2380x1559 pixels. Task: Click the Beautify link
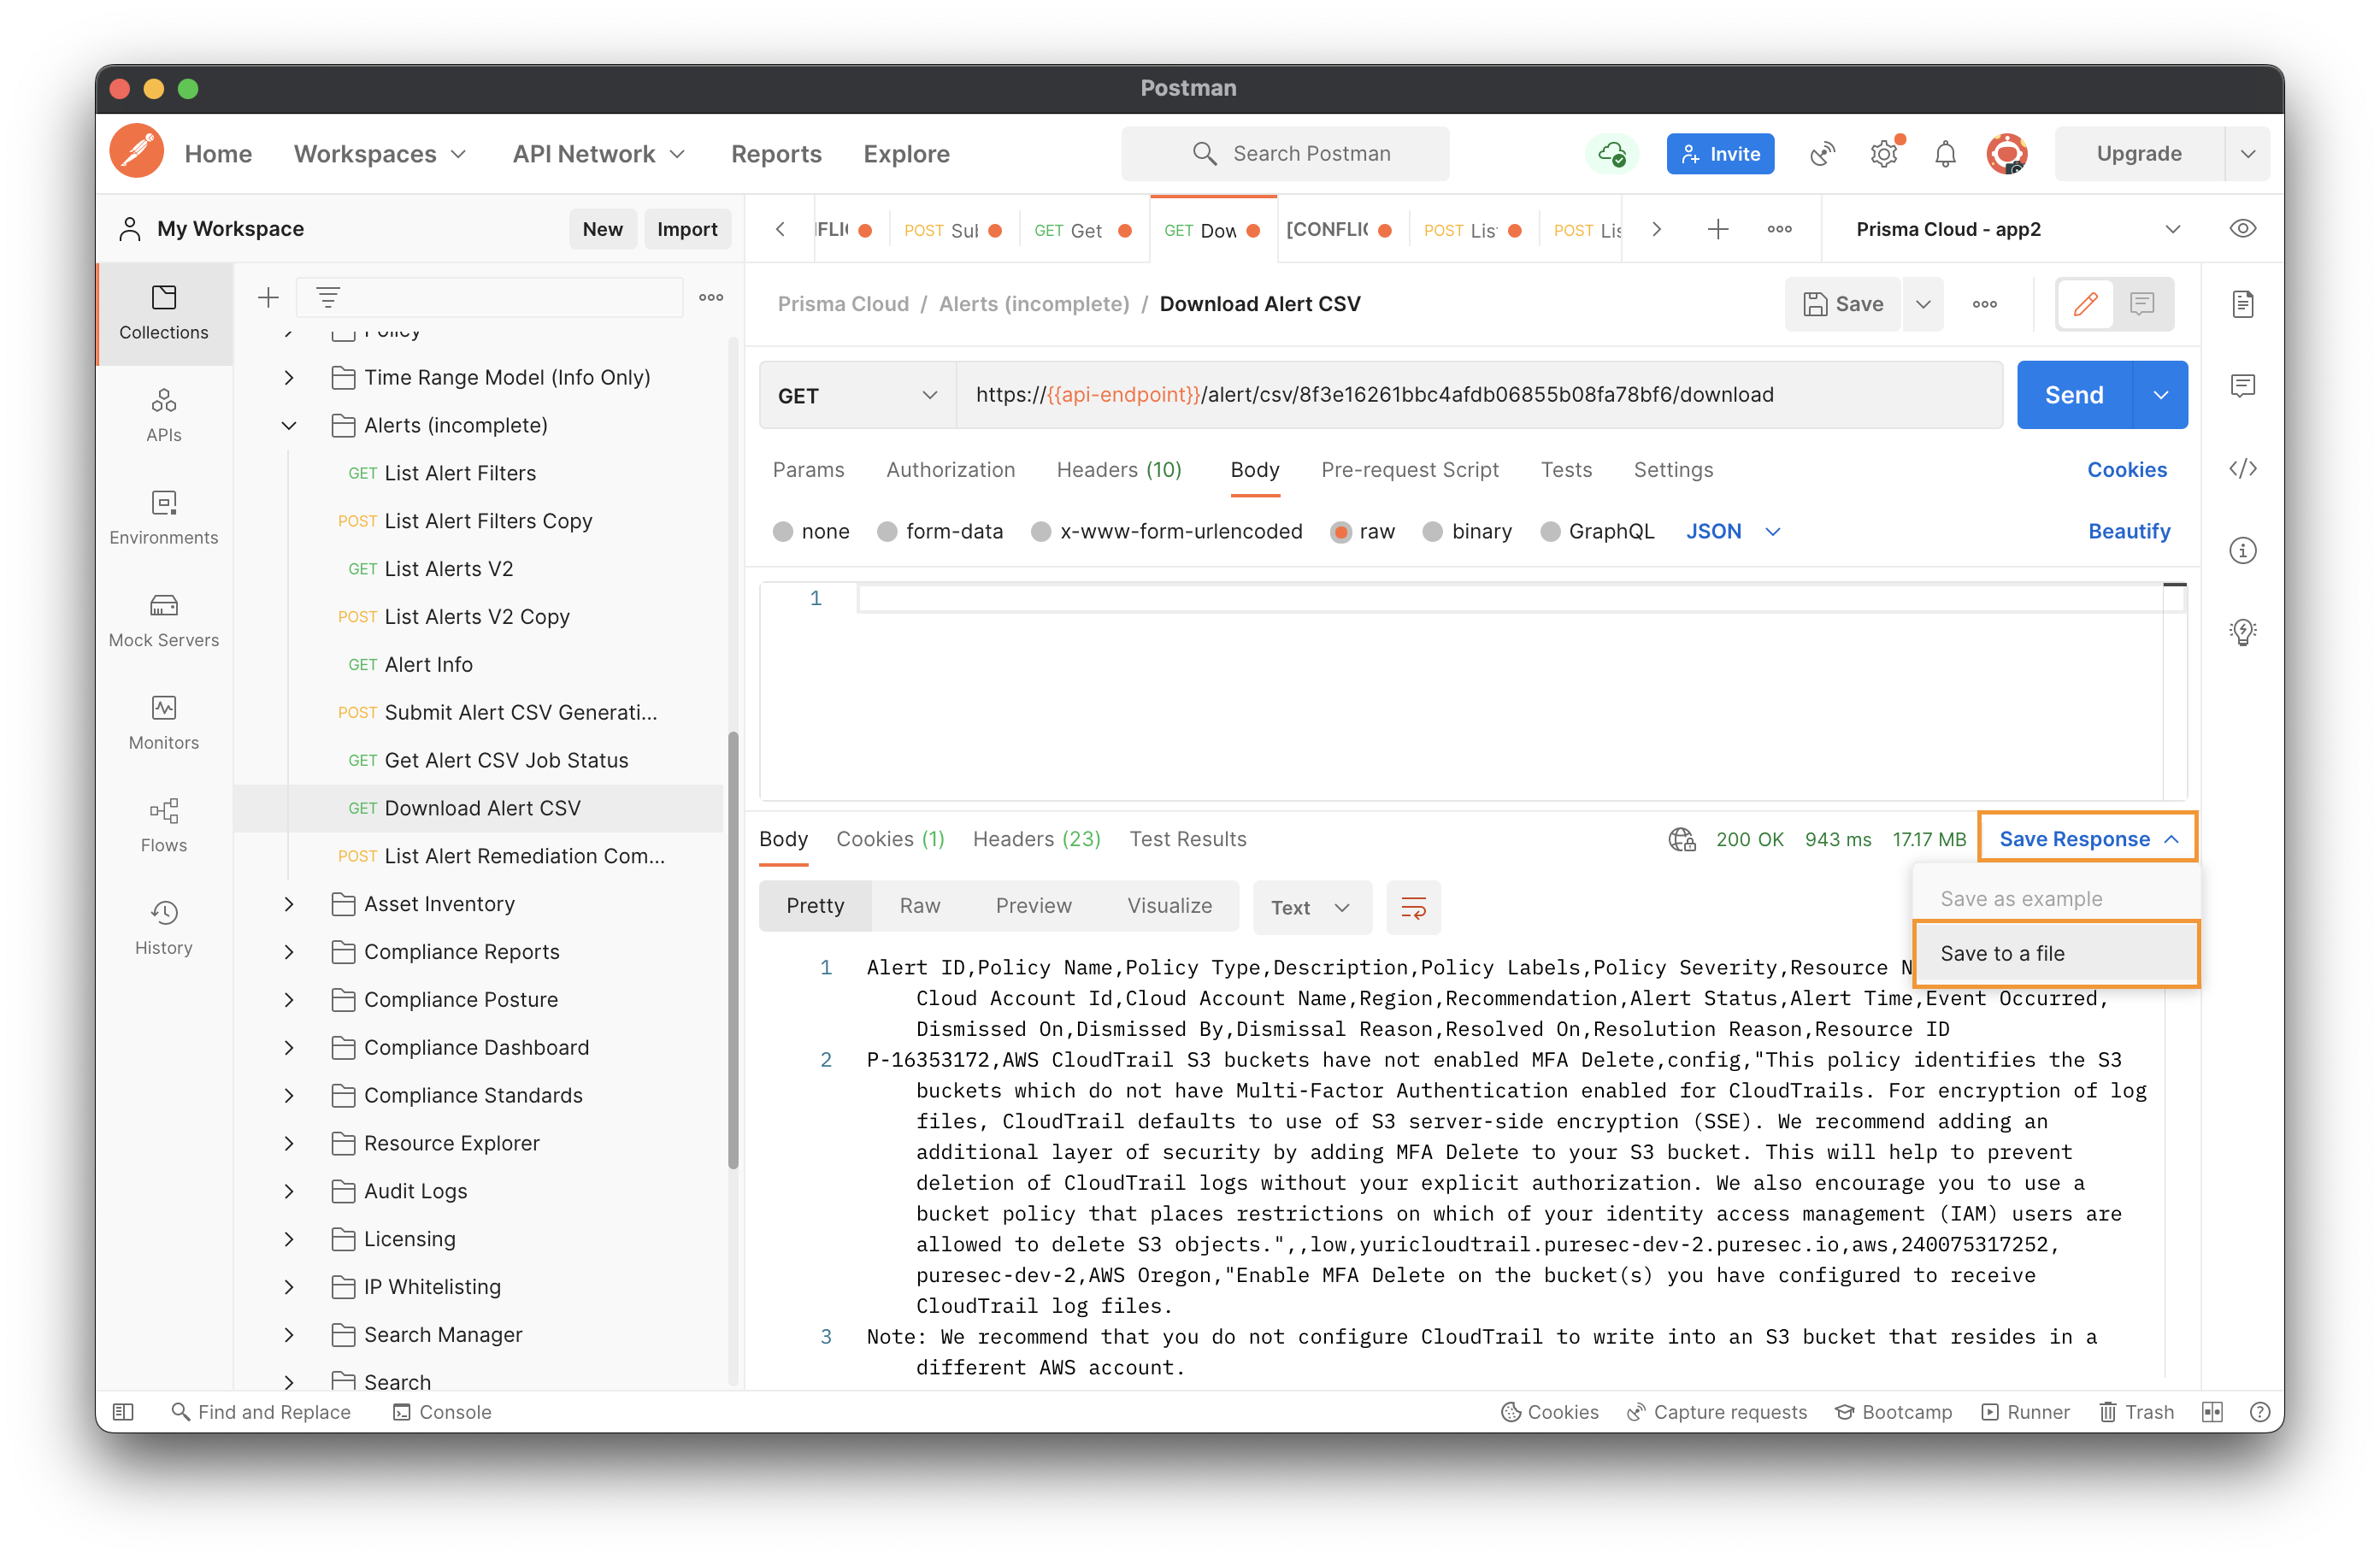[2128, 532]
